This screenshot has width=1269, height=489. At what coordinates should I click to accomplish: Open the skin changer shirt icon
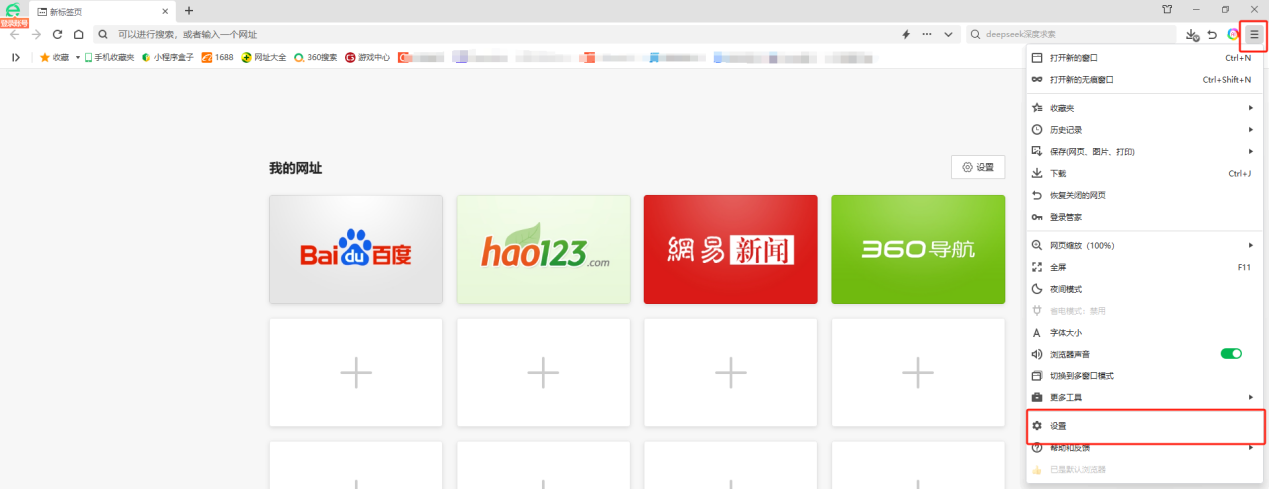pos(1167,10)
